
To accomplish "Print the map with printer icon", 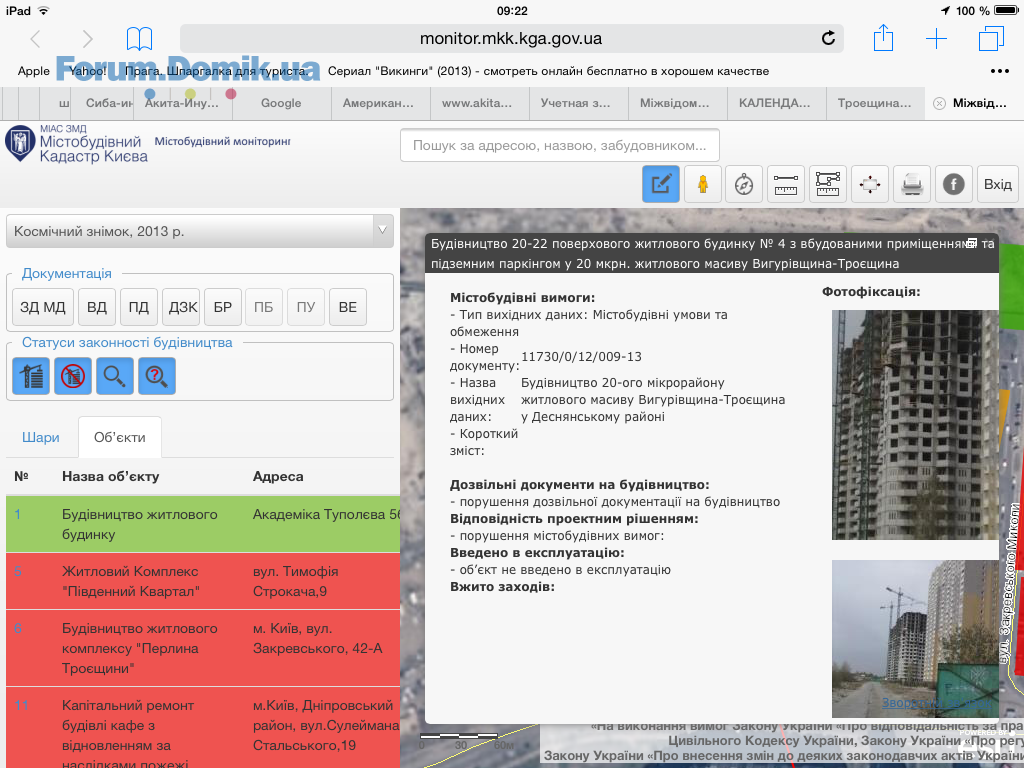I will (912, 184).
